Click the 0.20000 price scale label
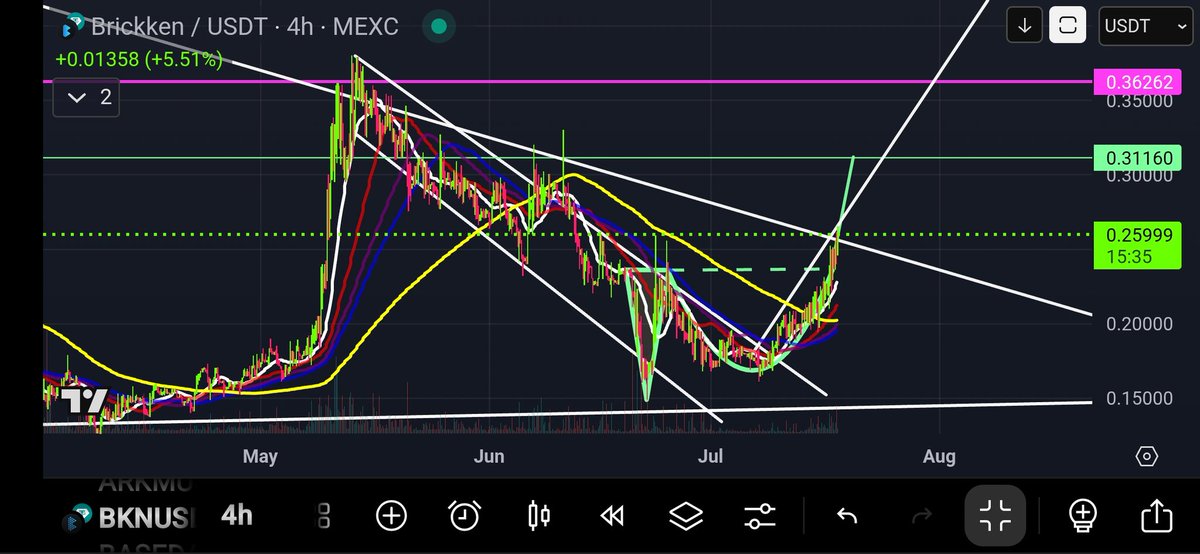The width and height of the screenshot is (1200, 554). (x=1141, y=324)
